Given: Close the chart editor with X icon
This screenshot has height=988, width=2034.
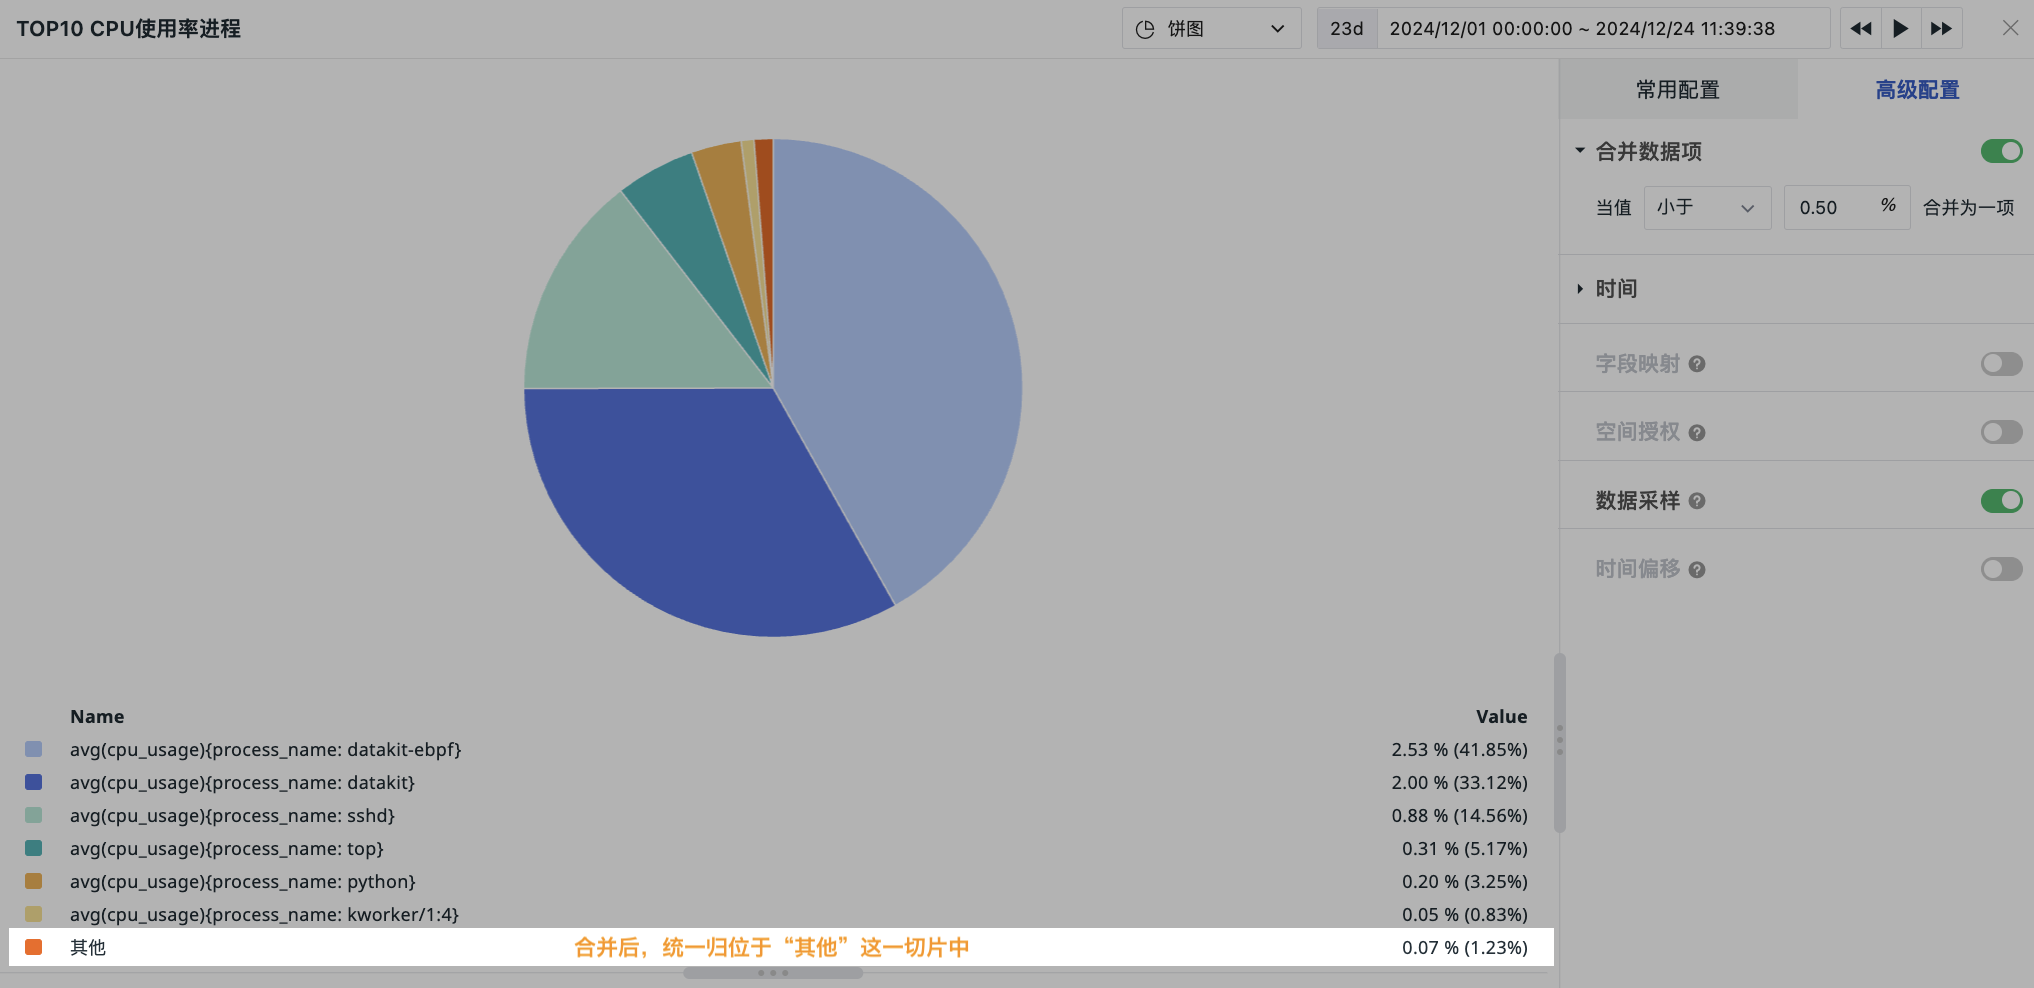Looking at the screenshot, I should coord(2010,29).
